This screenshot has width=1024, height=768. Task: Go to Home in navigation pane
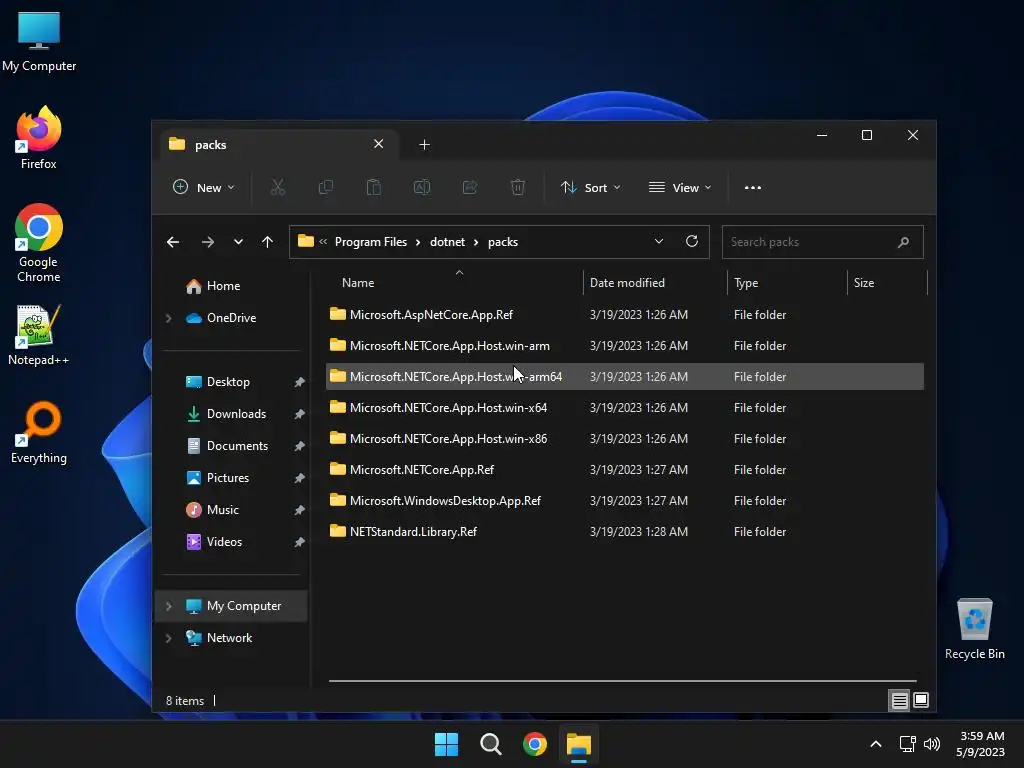pyautogui.click(x=223, y=286)
